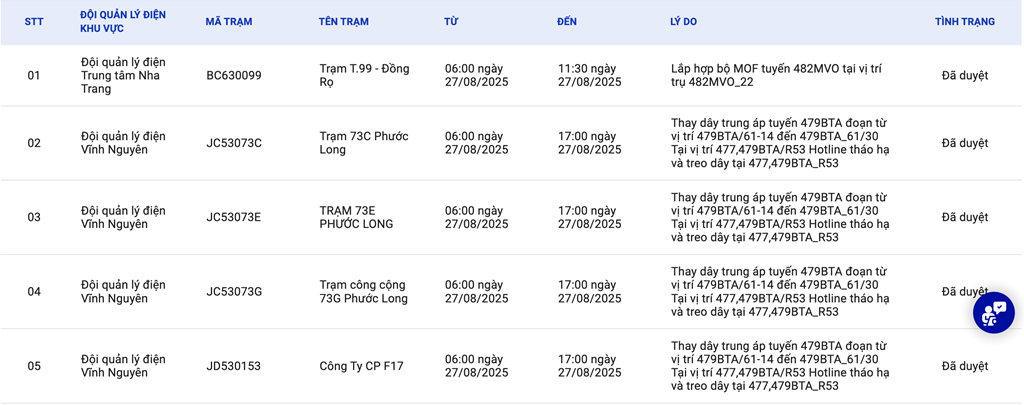The image size is (1024, 405).
Task: Select the MÃ TRẠM column header
Action: (229, 22)
